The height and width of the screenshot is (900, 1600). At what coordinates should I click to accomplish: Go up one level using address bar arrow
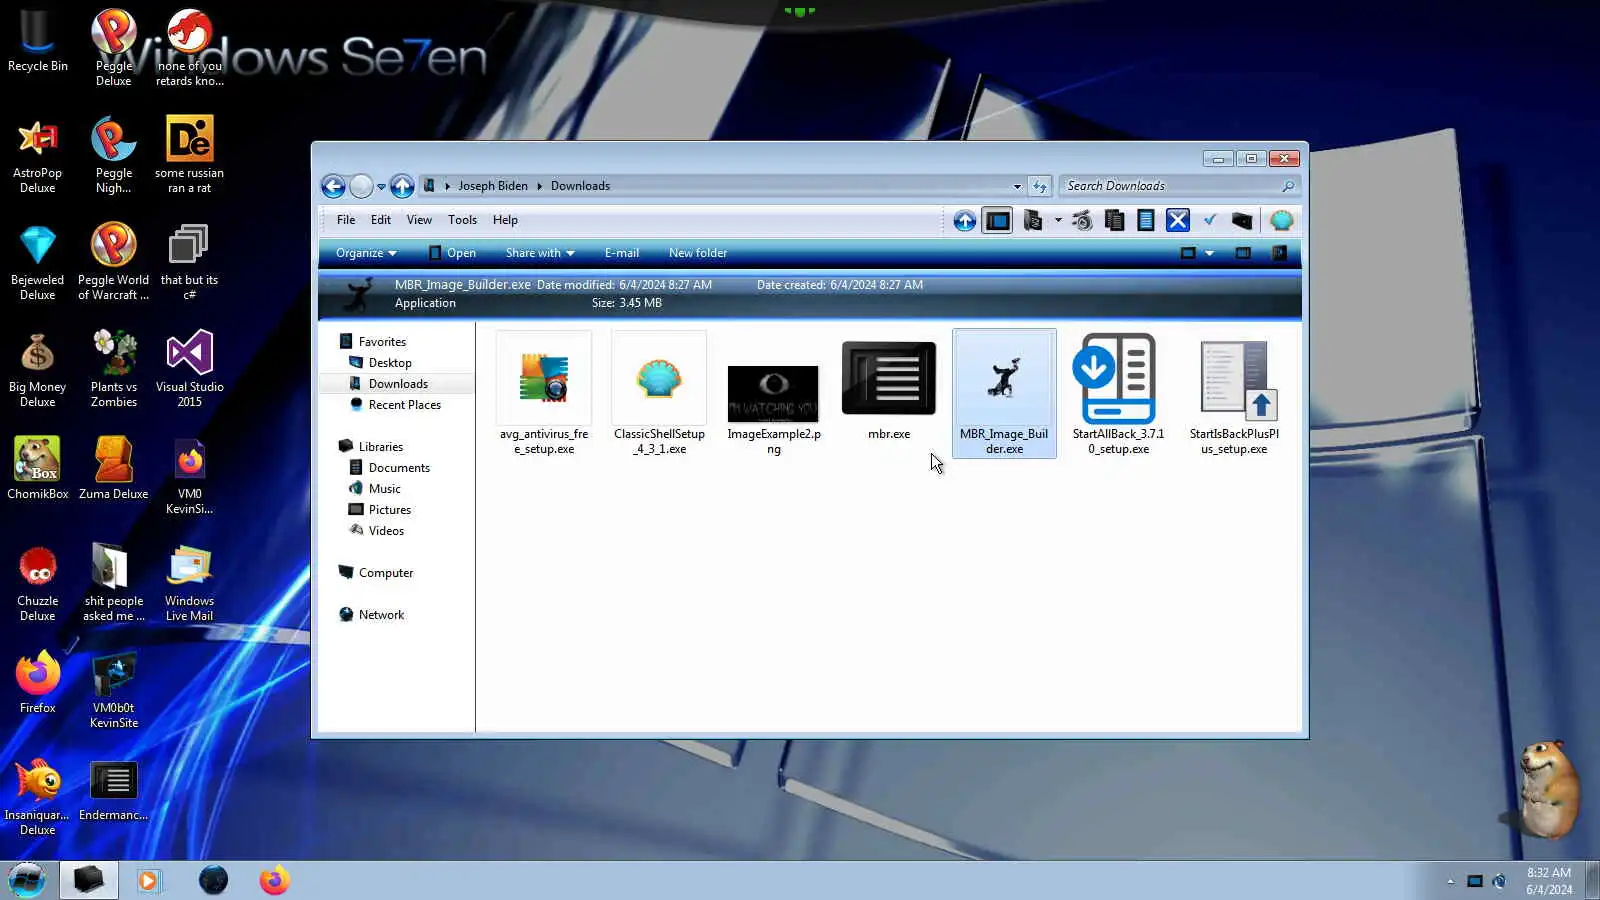pos(402,186)
